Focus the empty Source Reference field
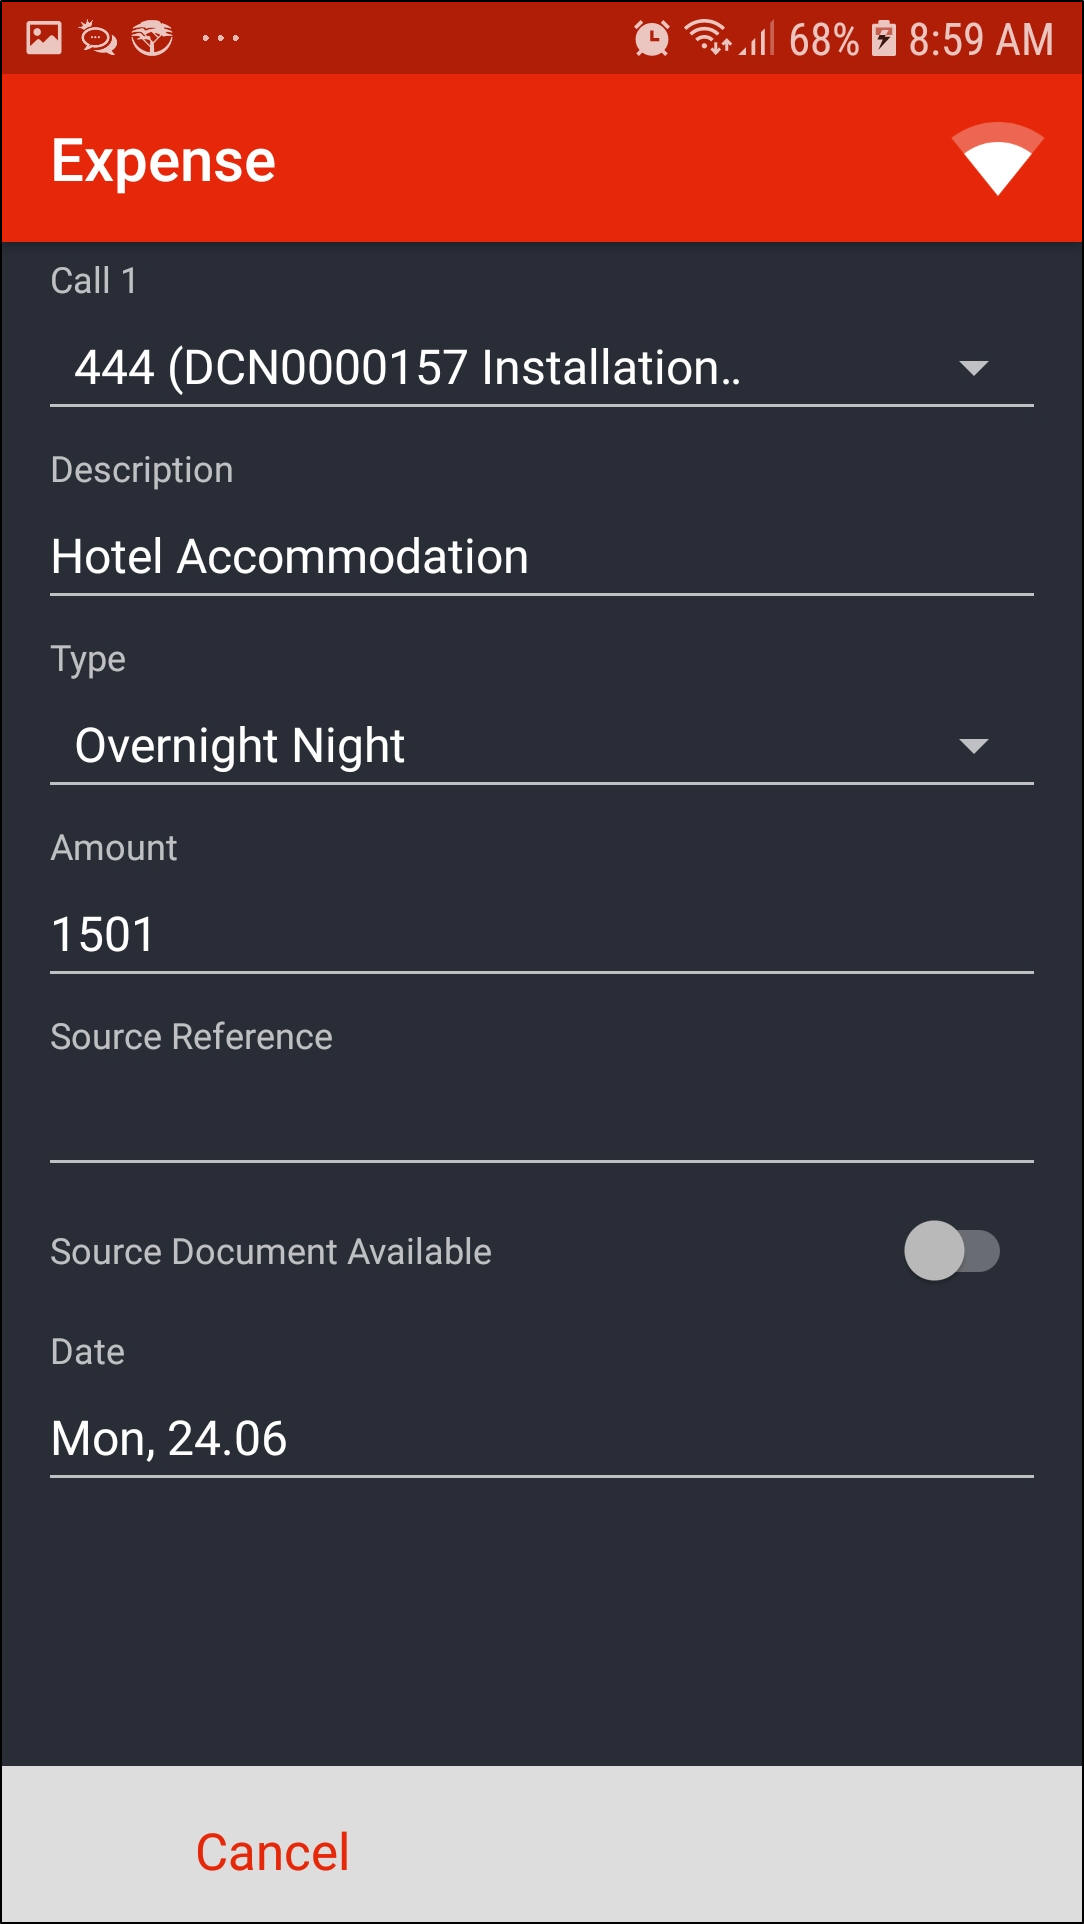The image size is (1084, 1924). [x=540, y=1124]
